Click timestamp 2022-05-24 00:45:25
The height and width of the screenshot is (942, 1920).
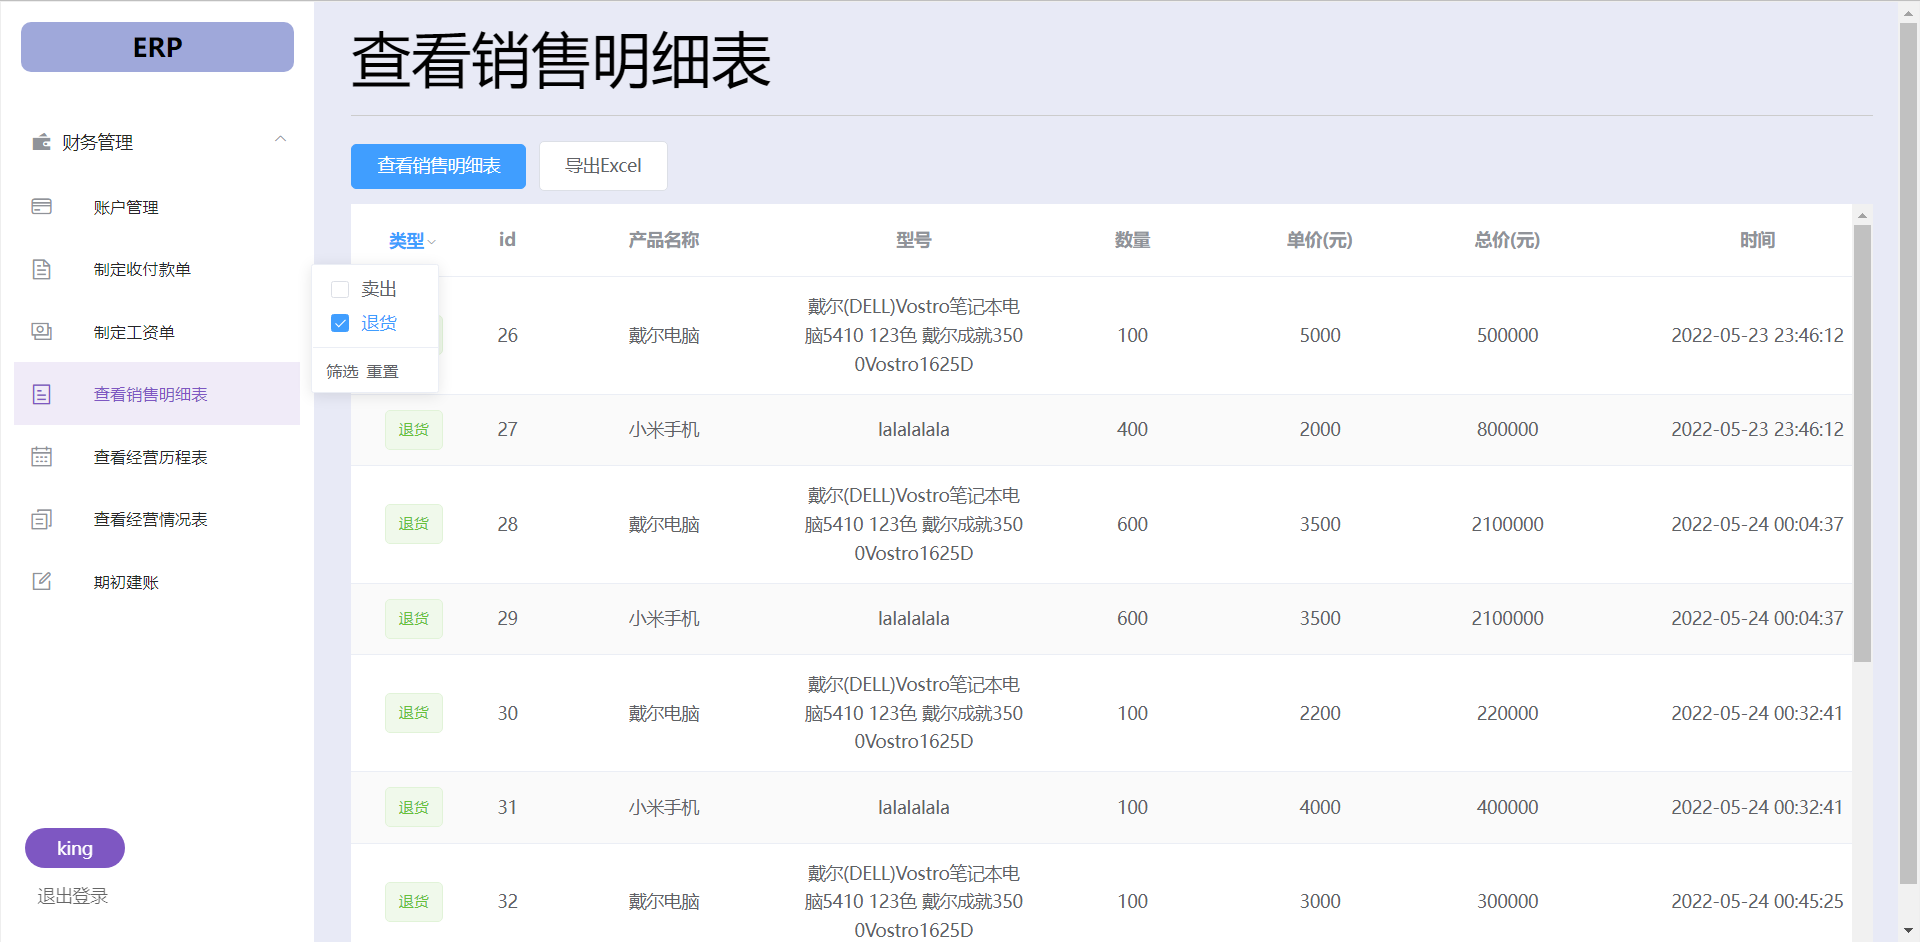(x=1757, y=902)
